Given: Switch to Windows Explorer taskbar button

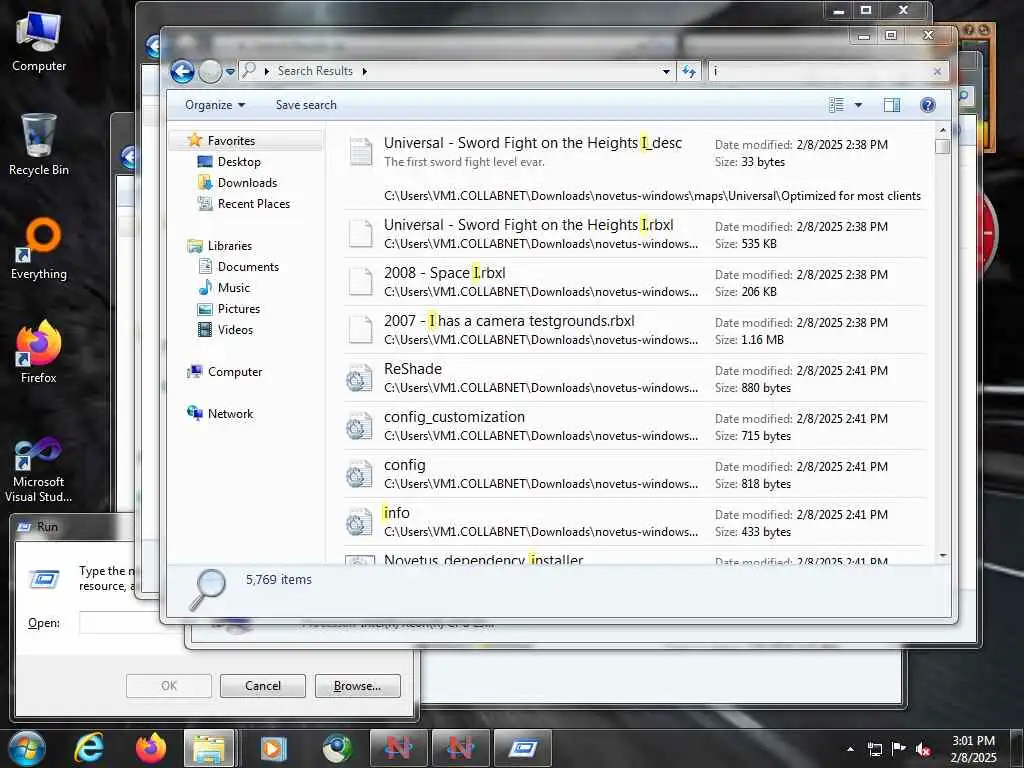Looking at the screenshot, I should coord(209,748).
